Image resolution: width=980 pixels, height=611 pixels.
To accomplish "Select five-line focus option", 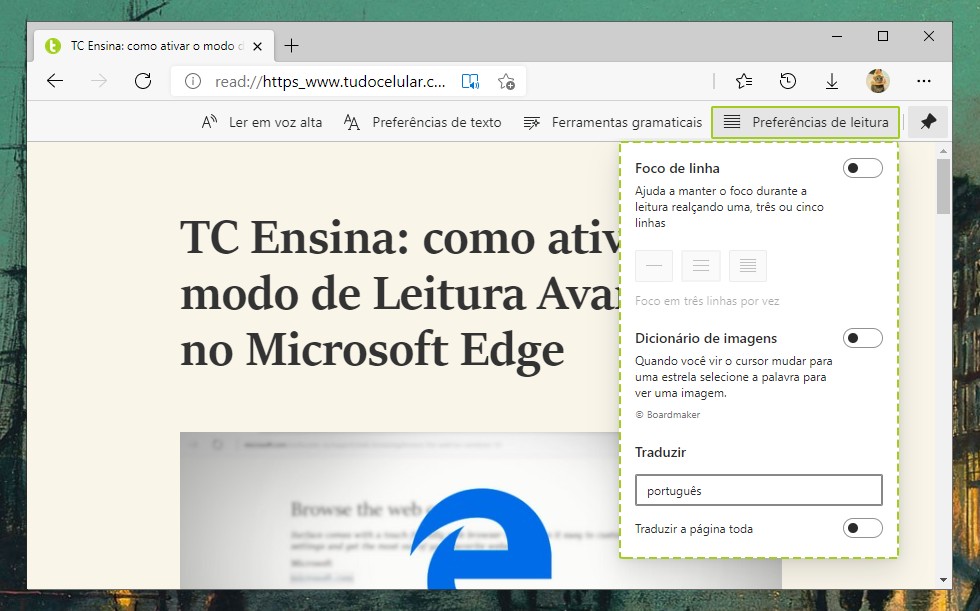I will [x=748, y=266].
